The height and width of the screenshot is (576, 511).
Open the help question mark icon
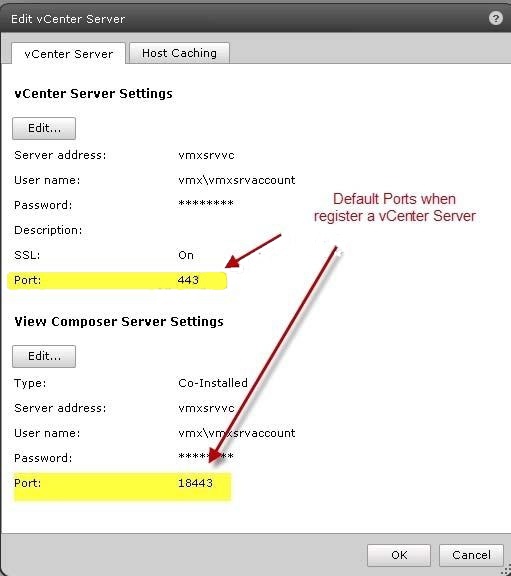(x=495, y=18)
